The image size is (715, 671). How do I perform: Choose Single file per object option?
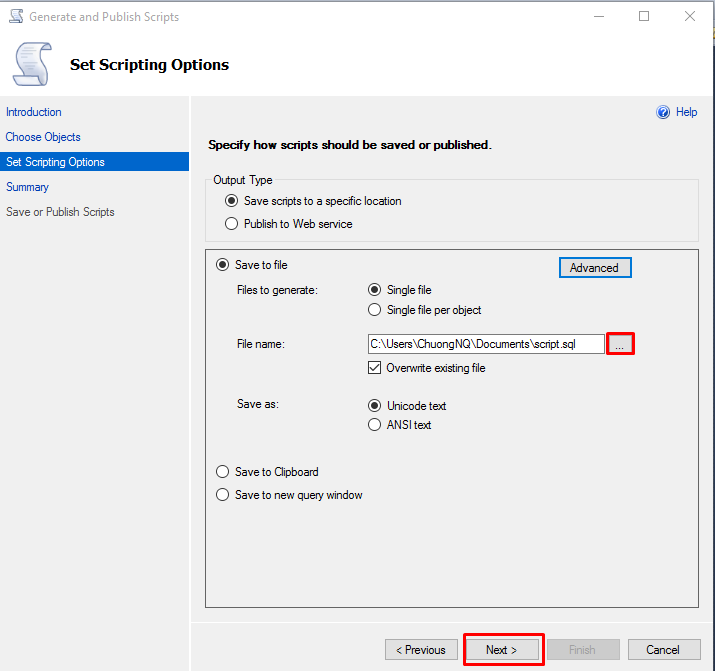[x=374, y=310]
